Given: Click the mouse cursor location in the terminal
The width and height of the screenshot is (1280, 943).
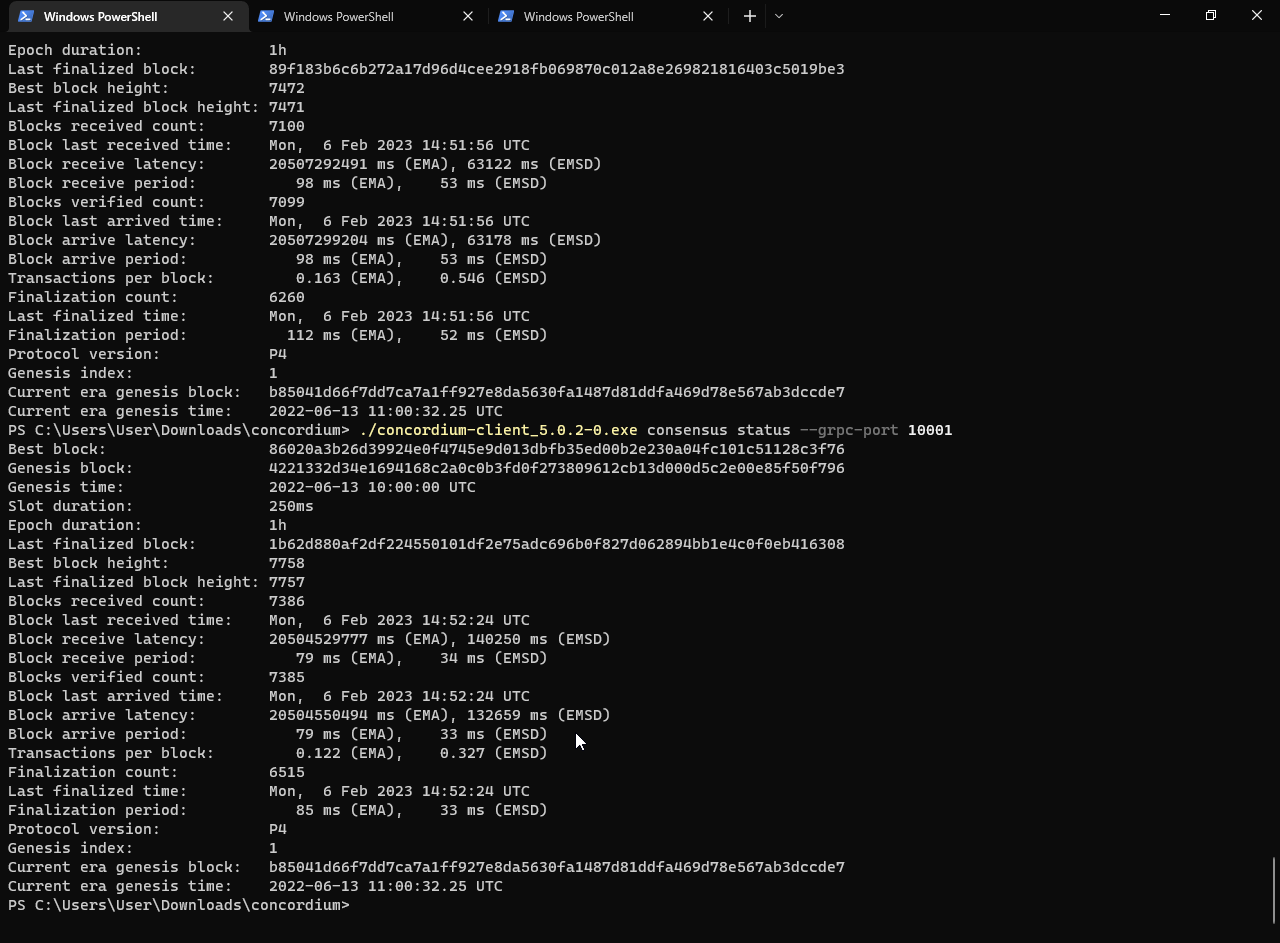Looking at the screenshot, I should tap(578, 740).
